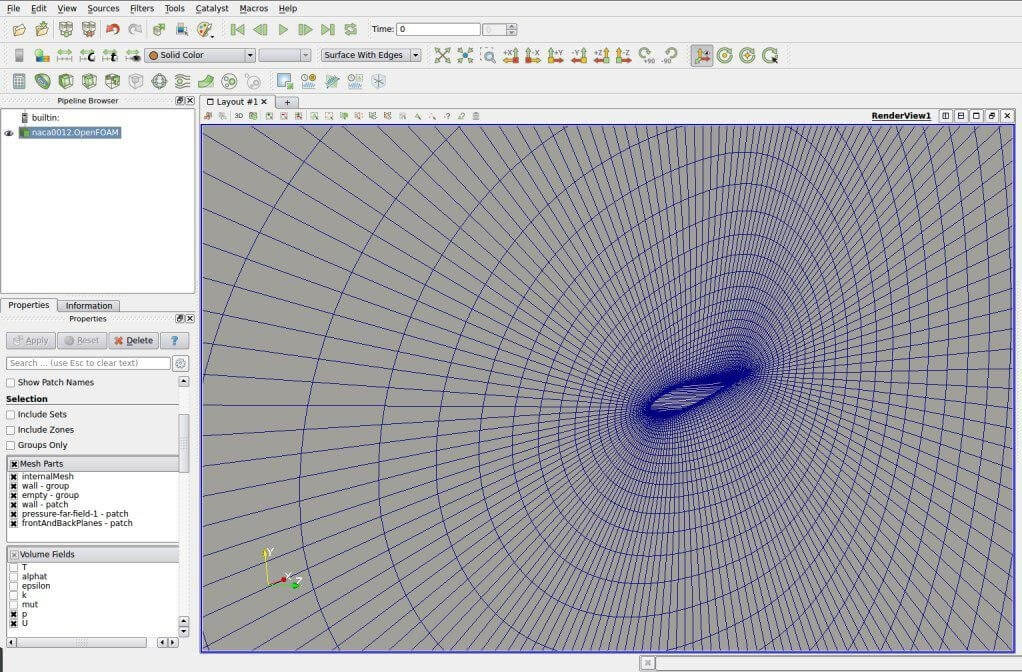The width and height of the screenshot is (1022, 672).
Task: Open the Catalyst menu
Action: (x=212, y=8)
